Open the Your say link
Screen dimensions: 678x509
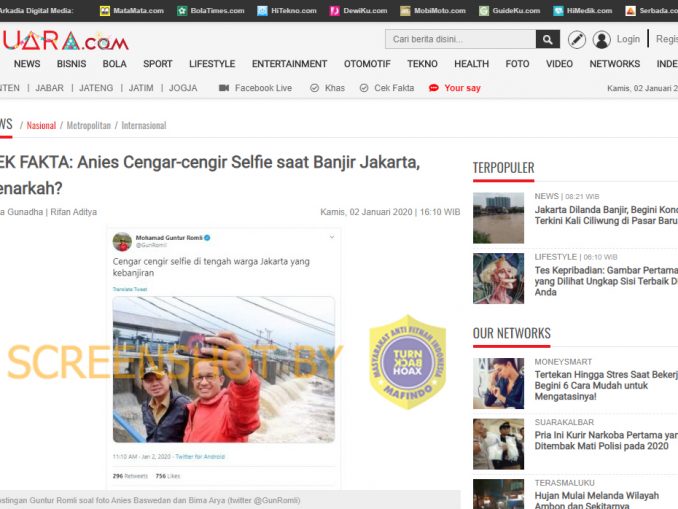coord(462,88)
